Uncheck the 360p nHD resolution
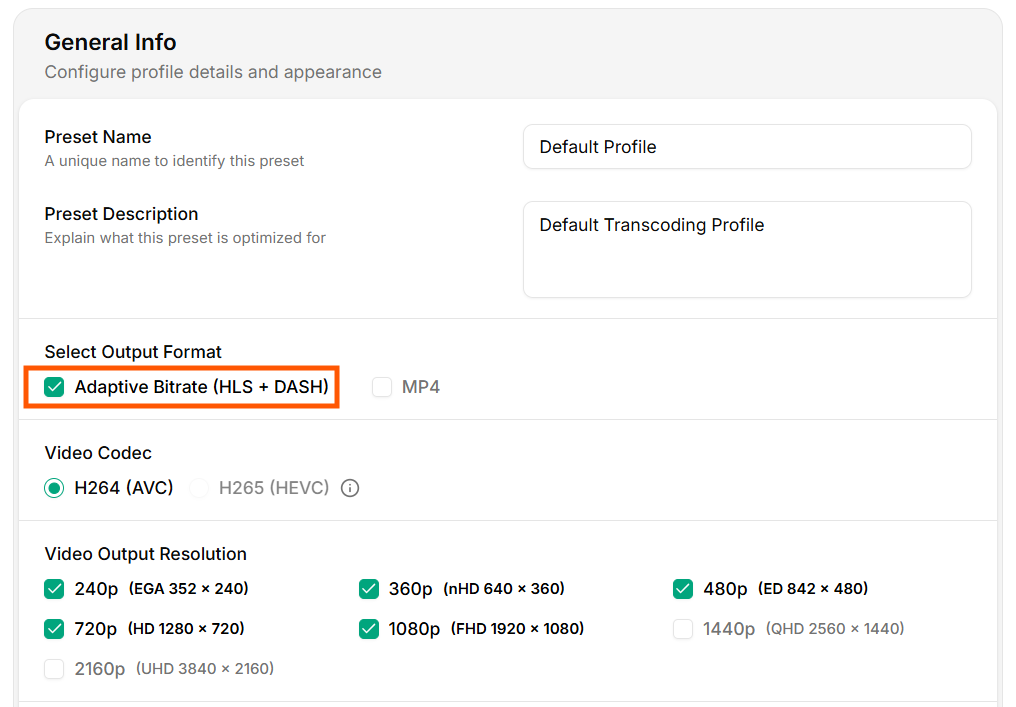The width and height of the screenshot is (1016, 707). coord(369,589)
